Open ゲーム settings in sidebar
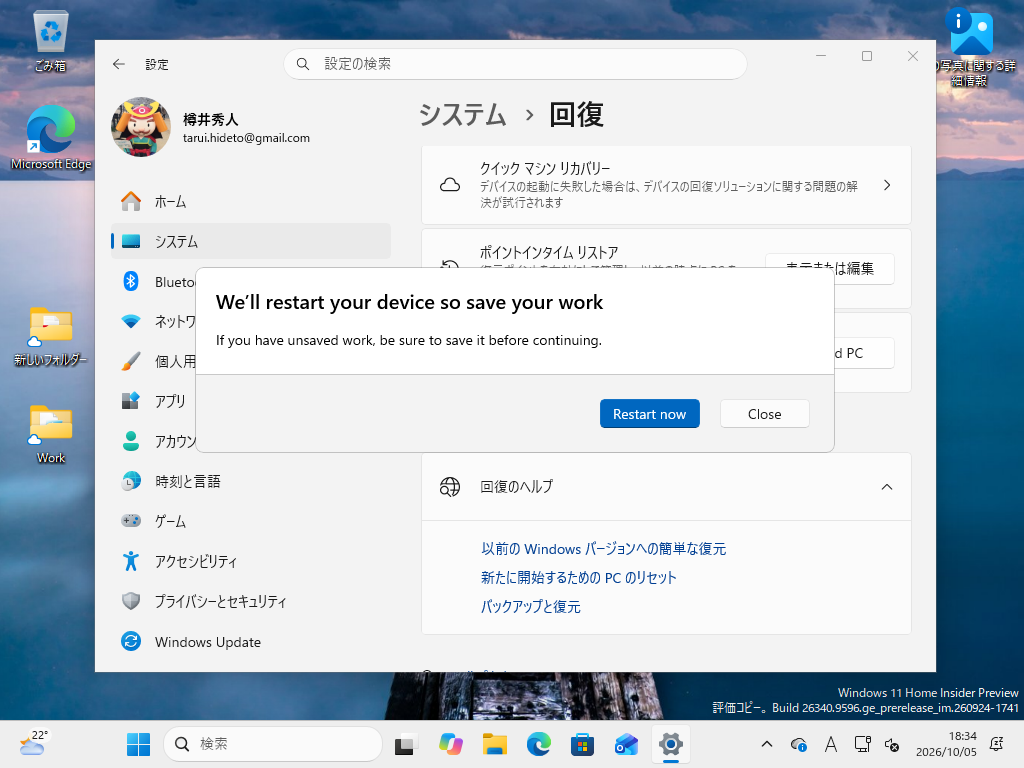The width and height of the screenshot is (1024, 768). (x=251, y=521)
